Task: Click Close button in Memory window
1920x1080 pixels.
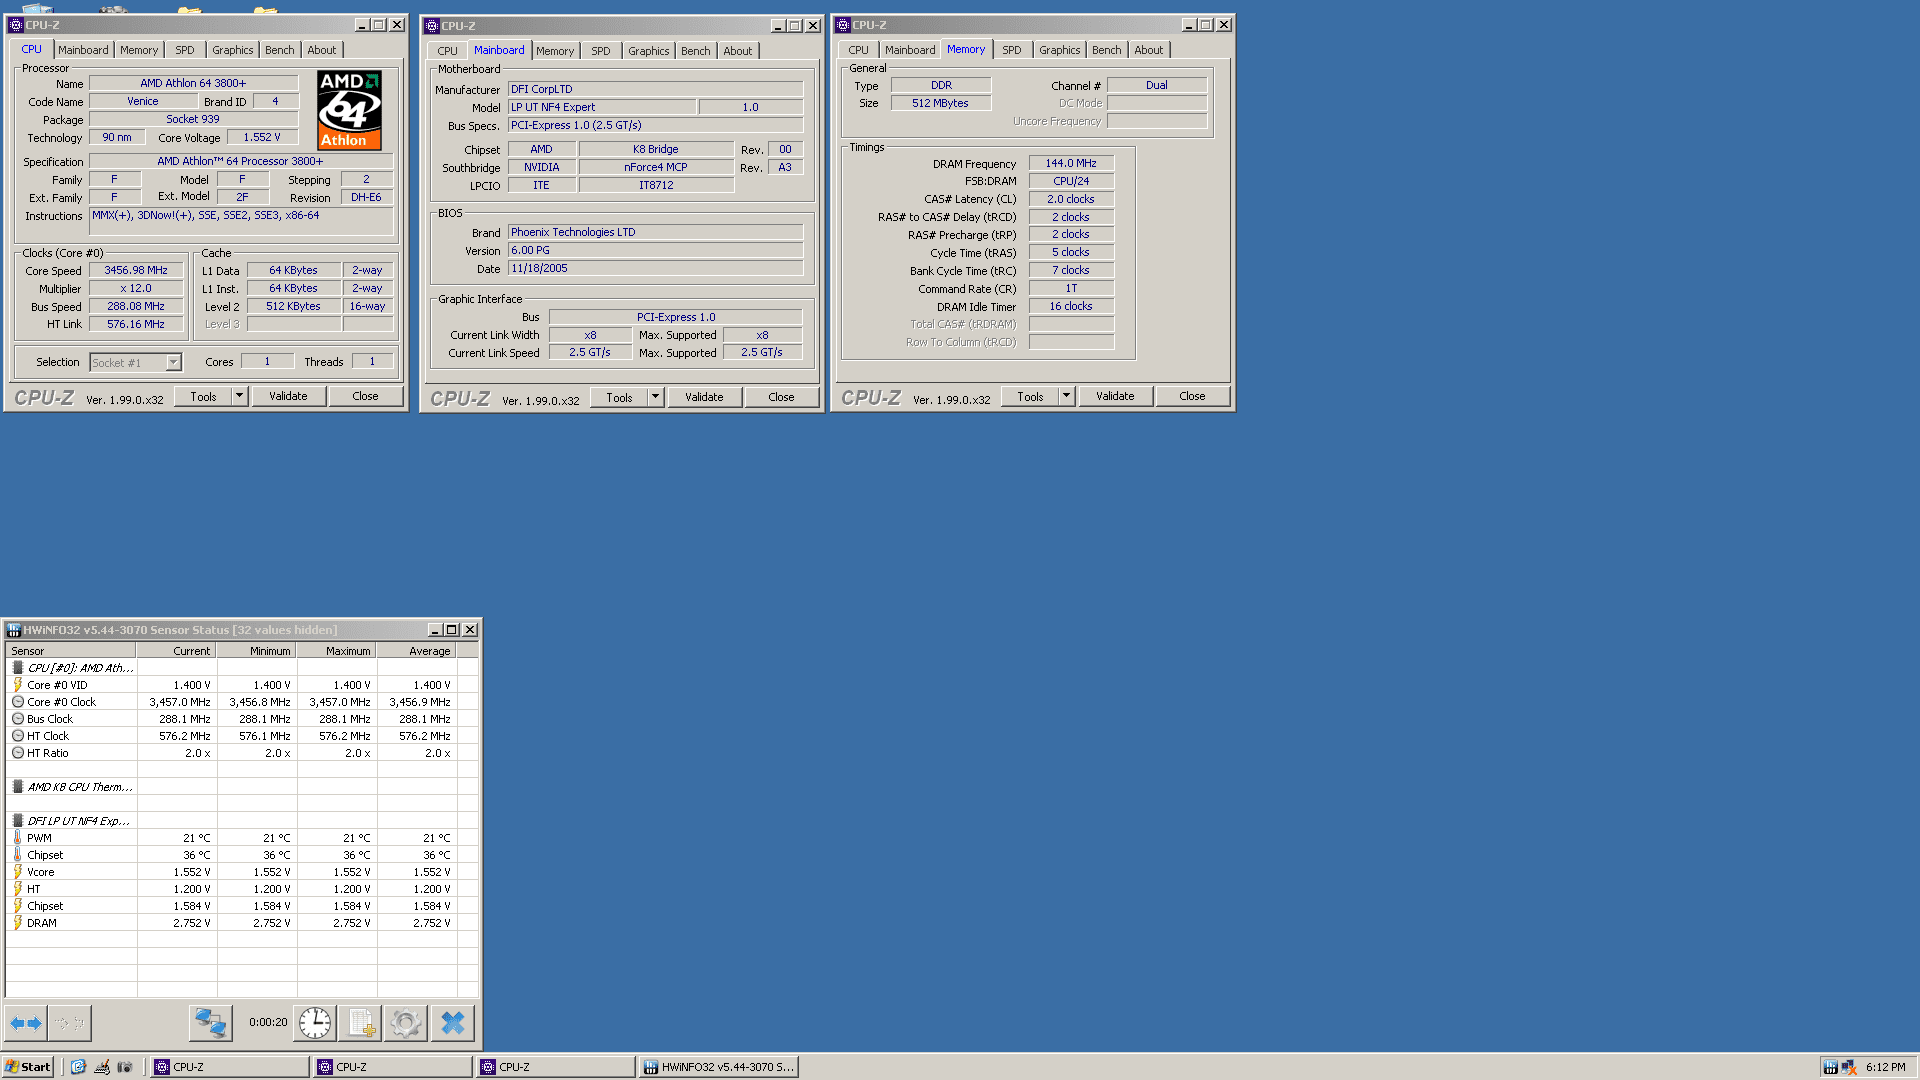Action: pos(1192,396)
